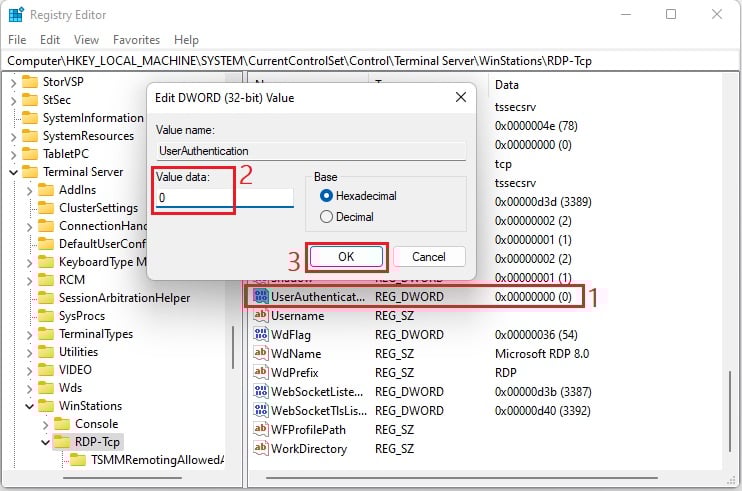Click the StSec folder icon

pyautogui.click(x=30, y=100)
